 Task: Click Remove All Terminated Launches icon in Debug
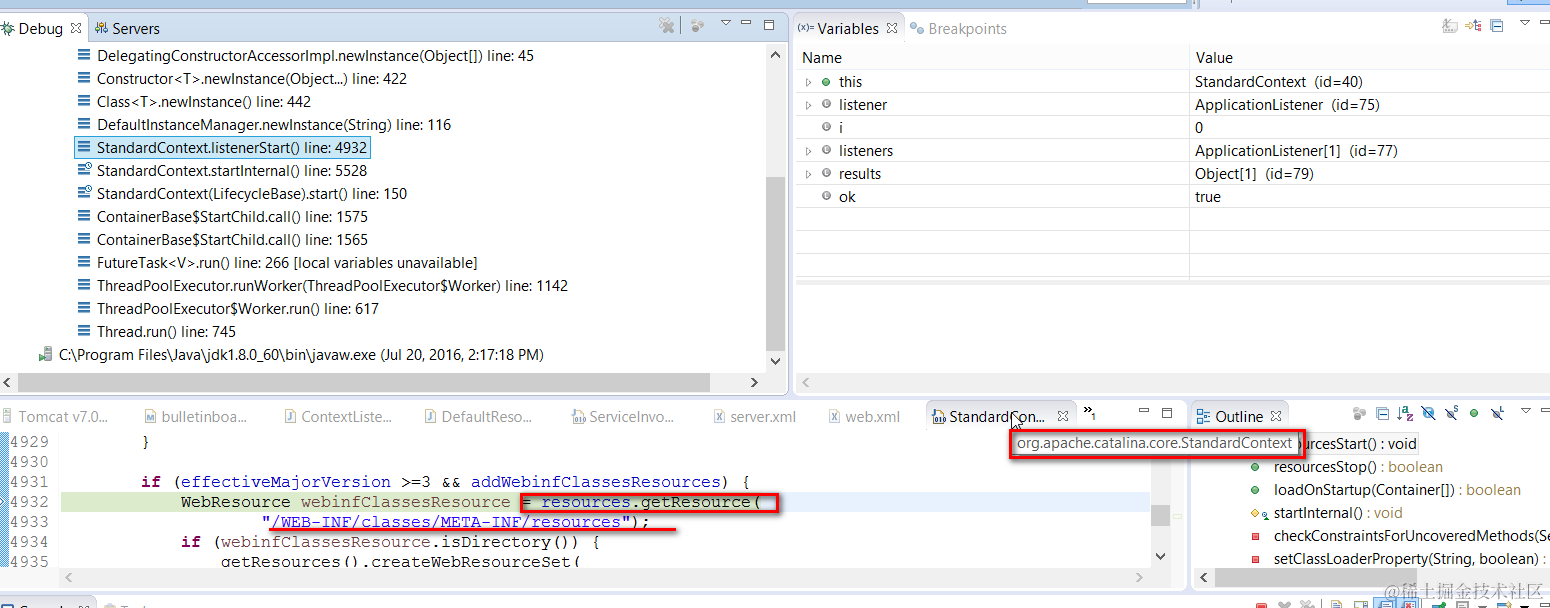(x=667, y=26)
